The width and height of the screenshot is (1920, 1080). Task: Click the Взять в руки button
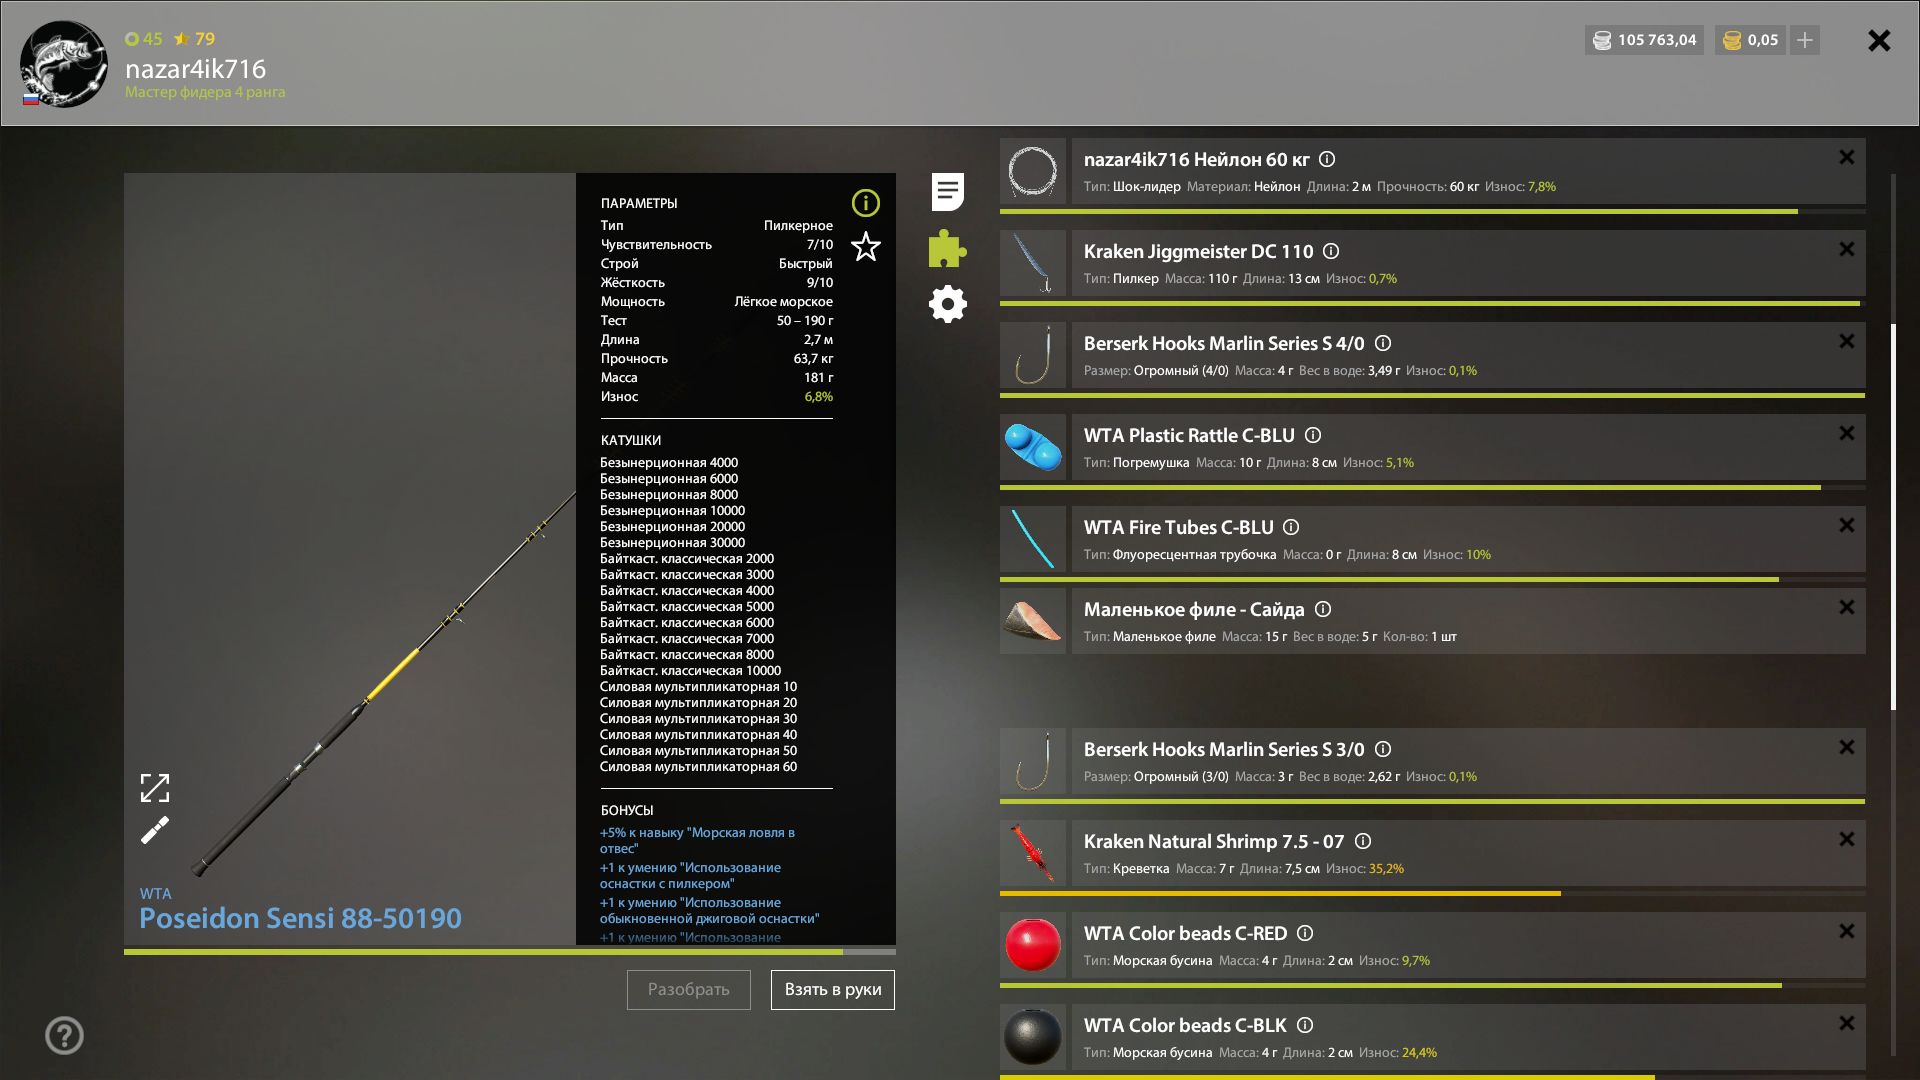click(833, 990)
